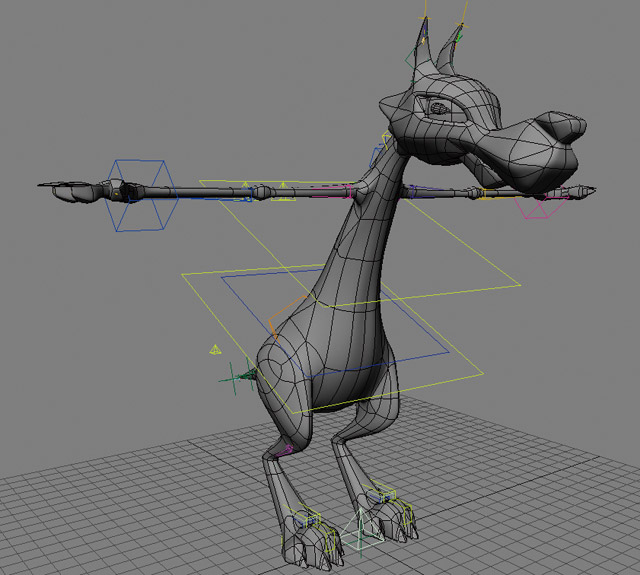Image resolution: width=640 pixels, height=575 pixels.
Task: Pick the blue square hip control curve
Action: (335, 322)
